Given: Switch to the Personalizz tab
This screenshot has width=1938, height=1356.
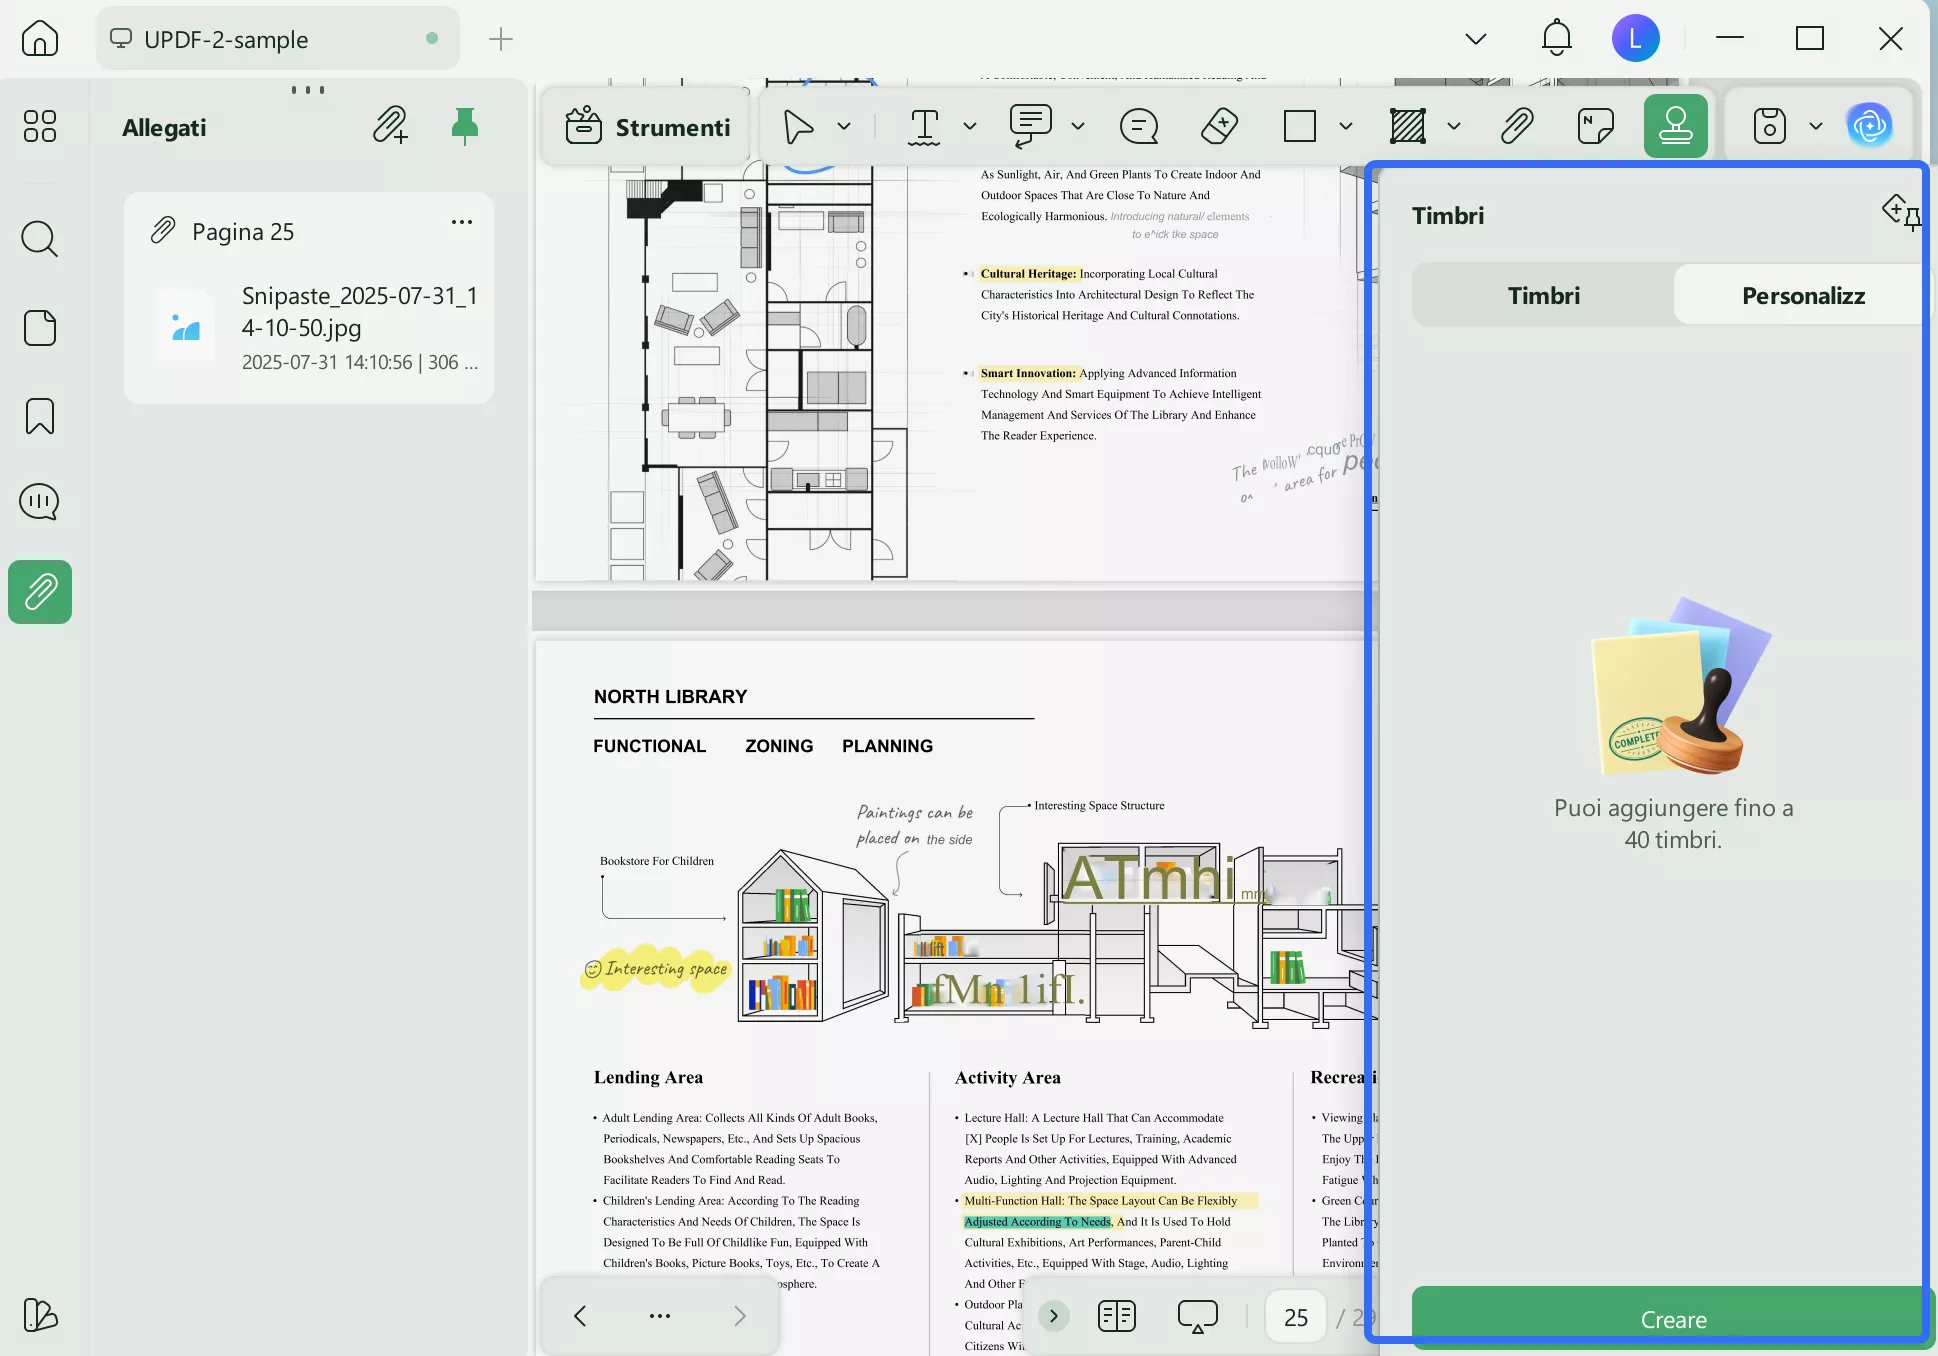Looking at the screenshot, I should tap(1802, 296).
